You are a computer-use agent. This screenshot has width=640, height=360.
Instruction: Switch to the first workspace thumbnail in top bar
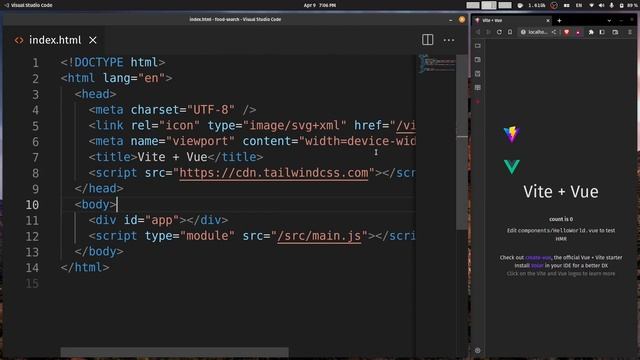click(x=473, y=5)
